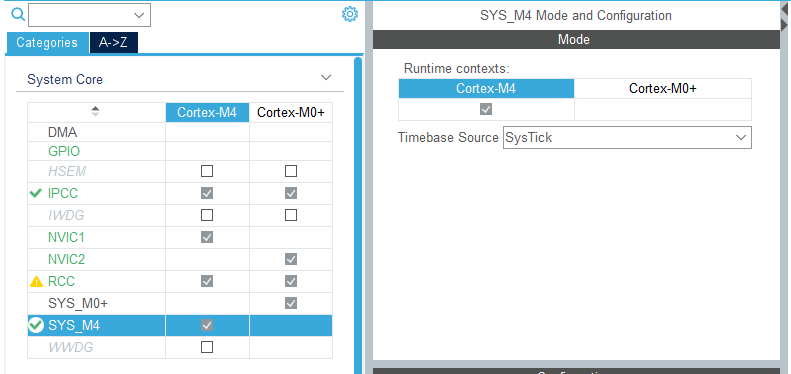The image size is (791, 374).
Task: Click the yellow warning icon beside RCC
Action: (36, 282)
